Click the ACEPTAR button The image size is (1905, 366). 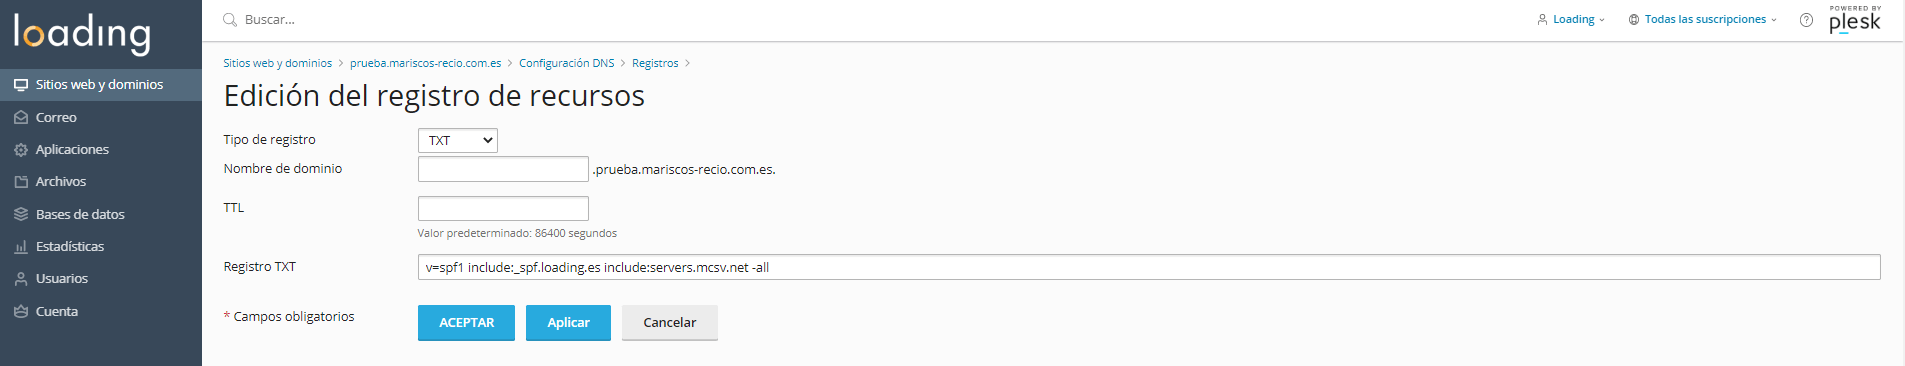point(466,323)
